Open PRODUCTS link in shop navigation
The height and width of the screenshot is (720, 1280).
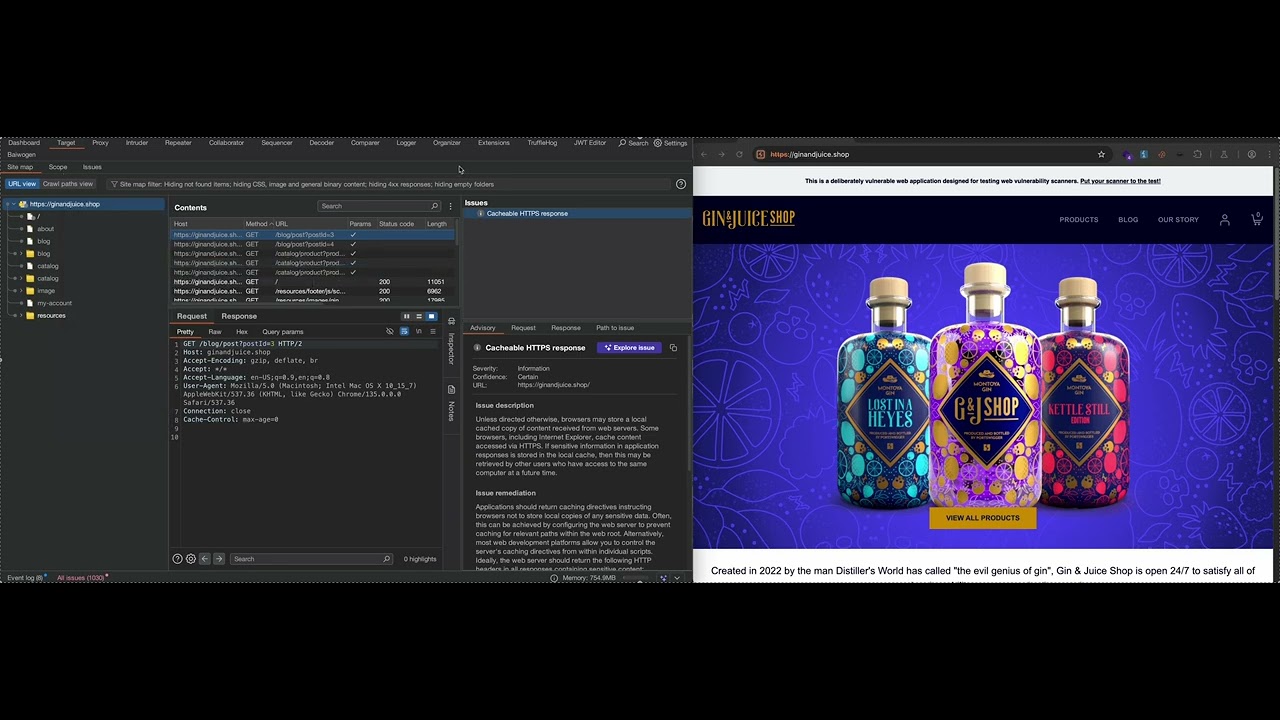click(1079, 220)
